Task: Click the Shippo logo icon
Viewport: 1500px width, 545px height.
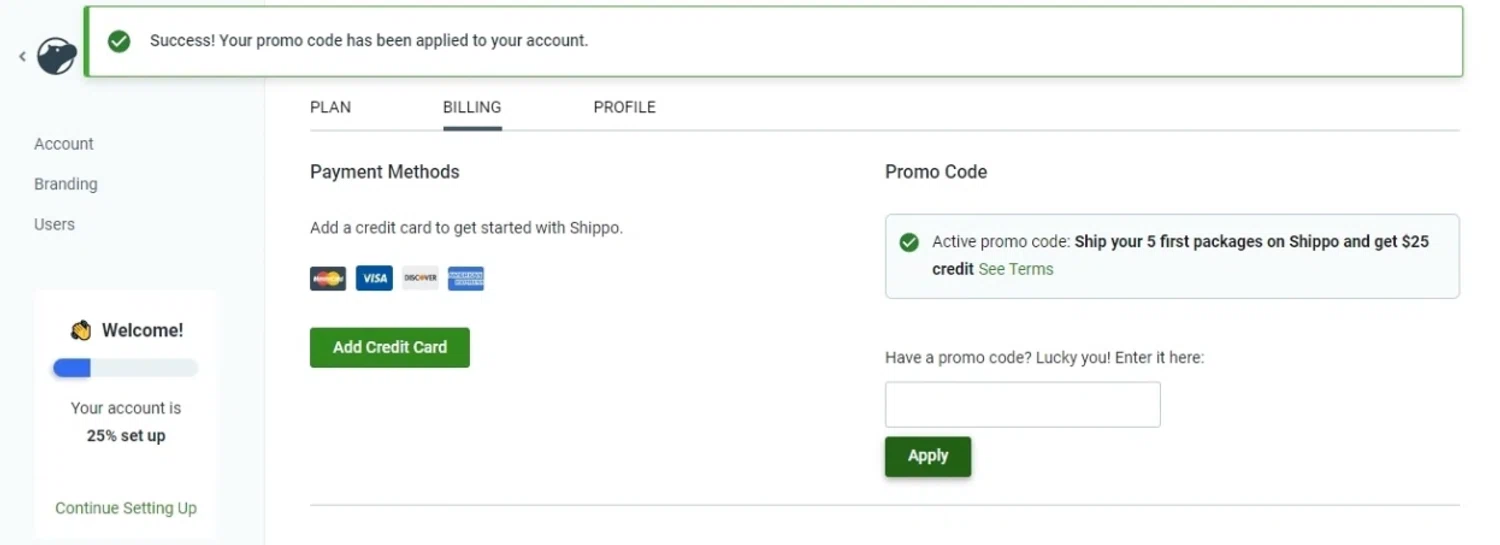Action: pyautogui.click(x=57, y=56)
